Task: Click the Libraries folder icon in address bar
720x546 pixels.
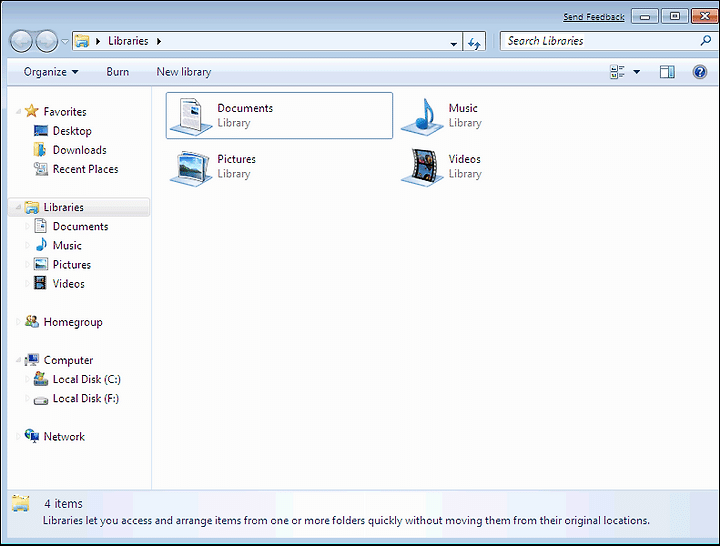Action: tap(82, 41)
